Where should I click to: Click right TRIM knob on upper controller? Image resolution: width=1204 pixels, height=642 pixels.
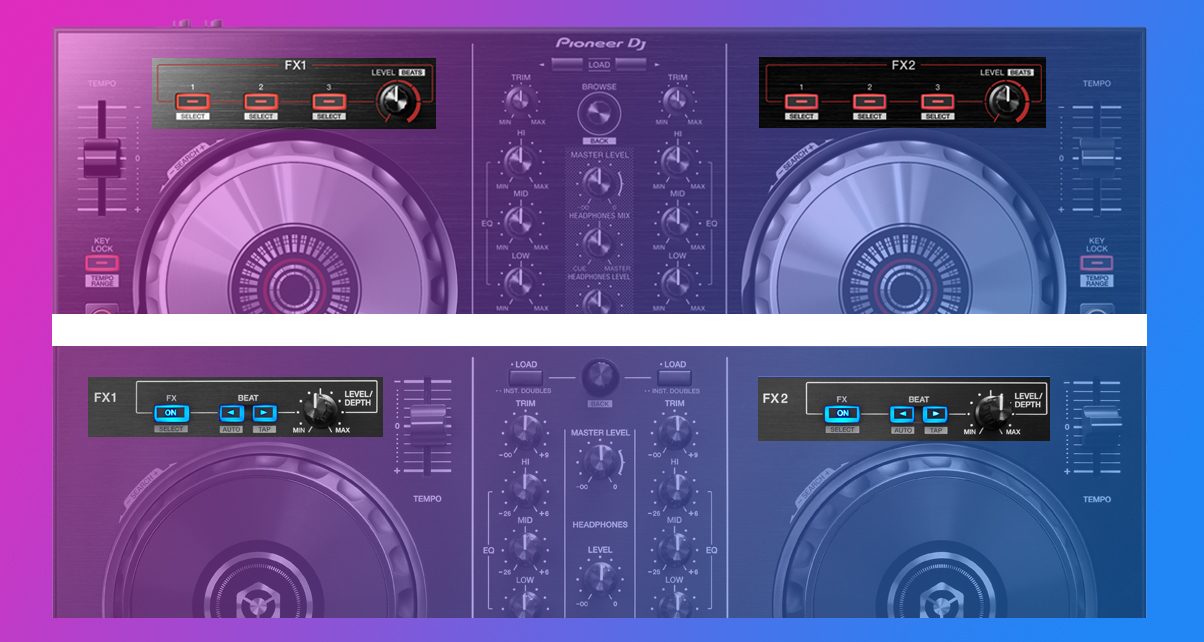click(678, 100)
